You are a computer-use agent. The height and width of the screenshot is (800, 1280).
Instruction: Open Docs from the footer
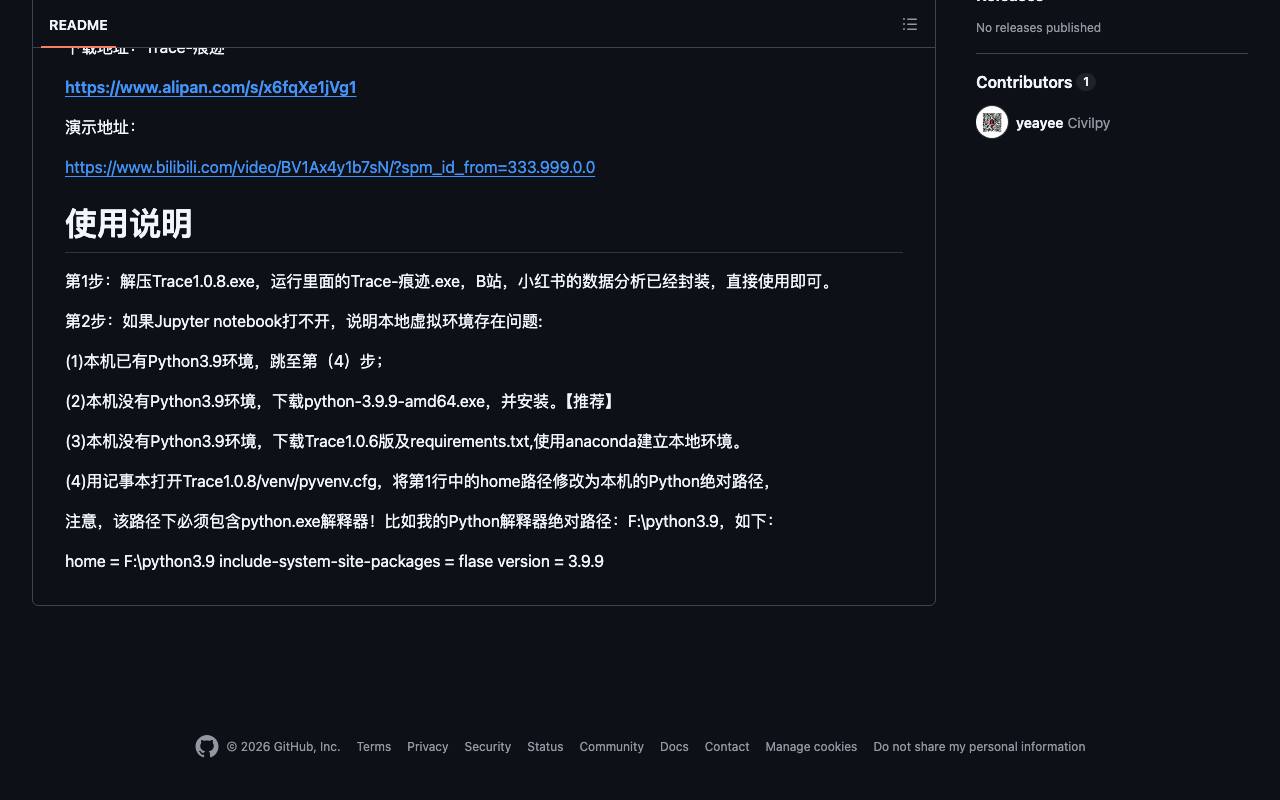tap(674, 747)
